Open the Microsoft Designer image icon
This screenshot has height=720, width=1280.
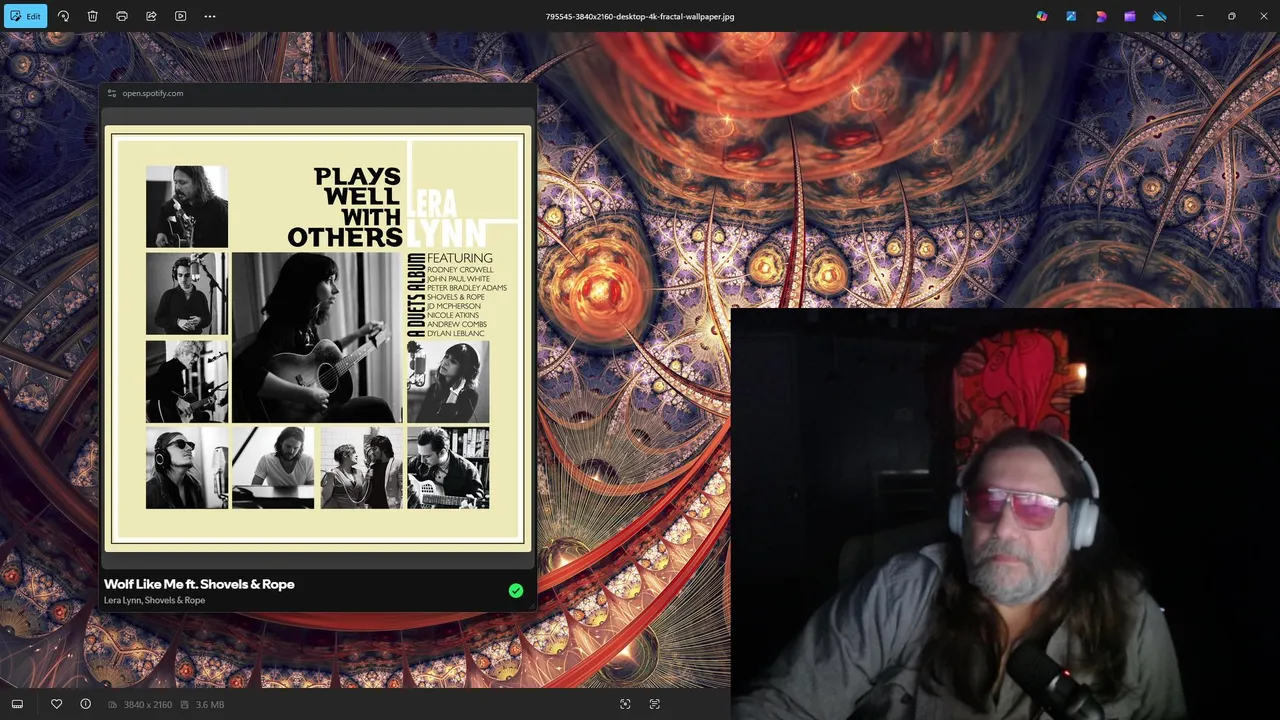1071,16
